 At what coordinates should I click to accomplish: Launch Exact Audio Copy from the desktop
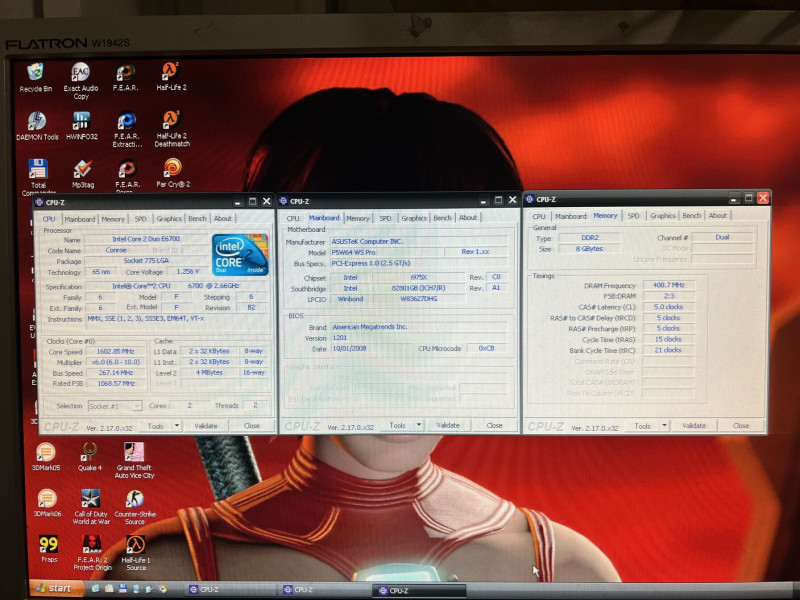pos(81,81)
